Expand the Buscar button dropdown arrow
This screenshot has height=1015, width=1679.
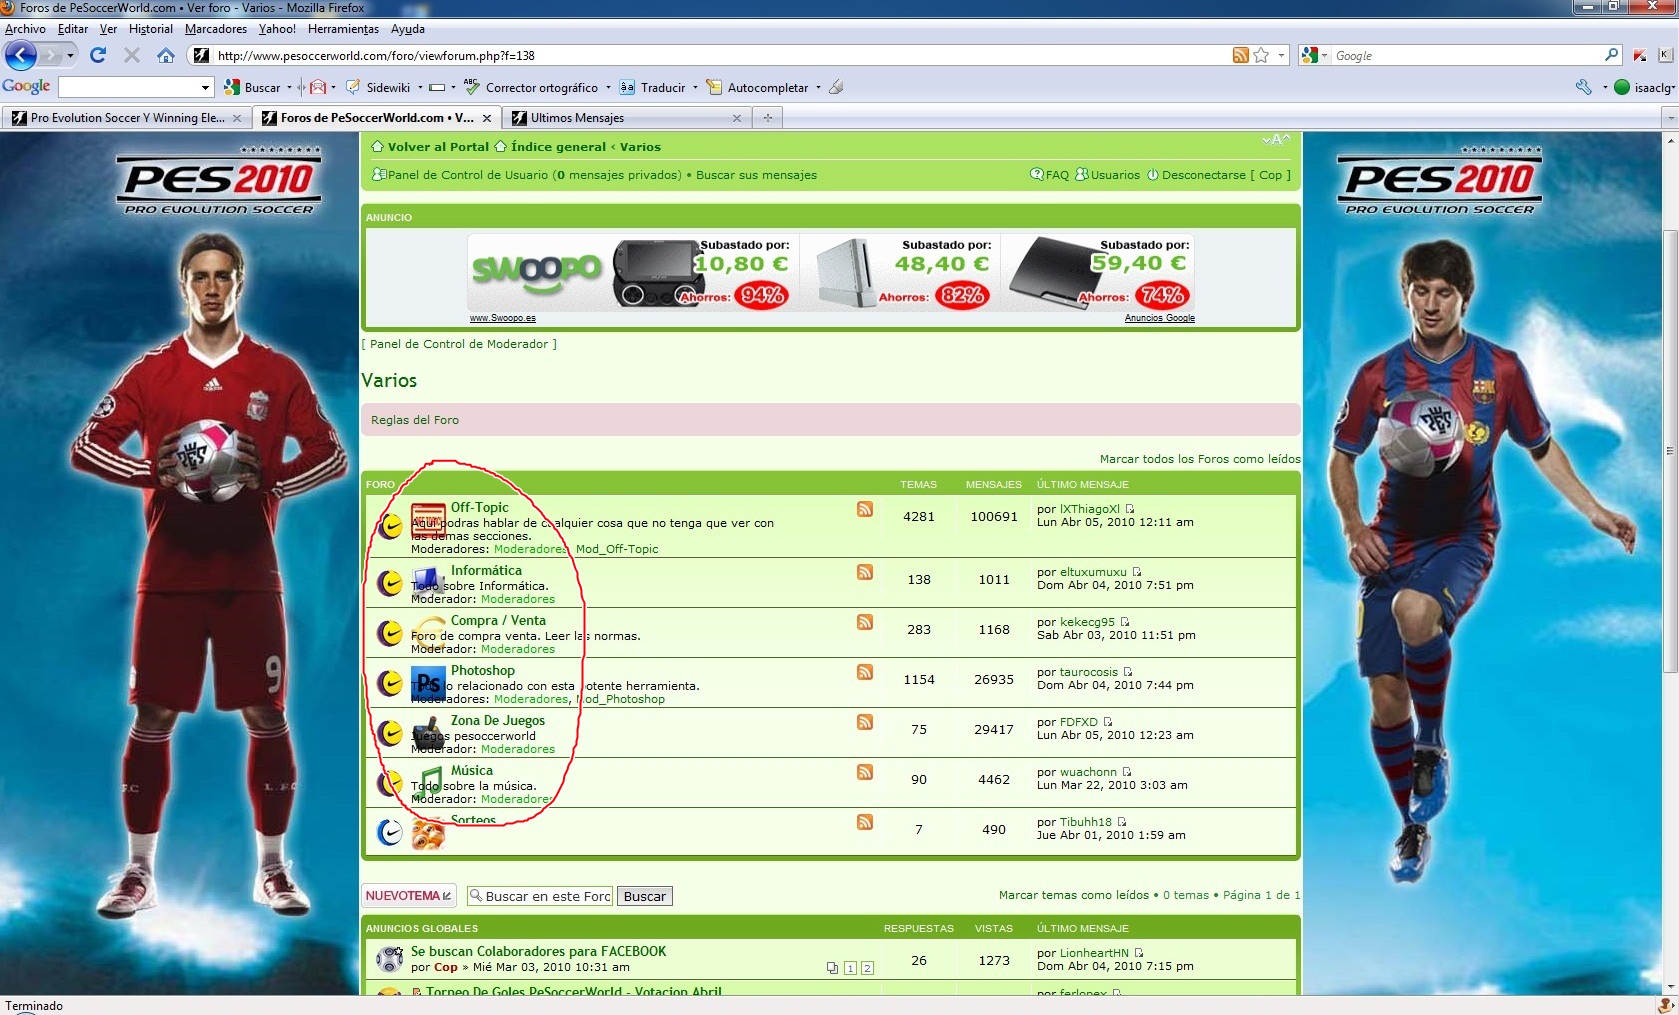289,87
